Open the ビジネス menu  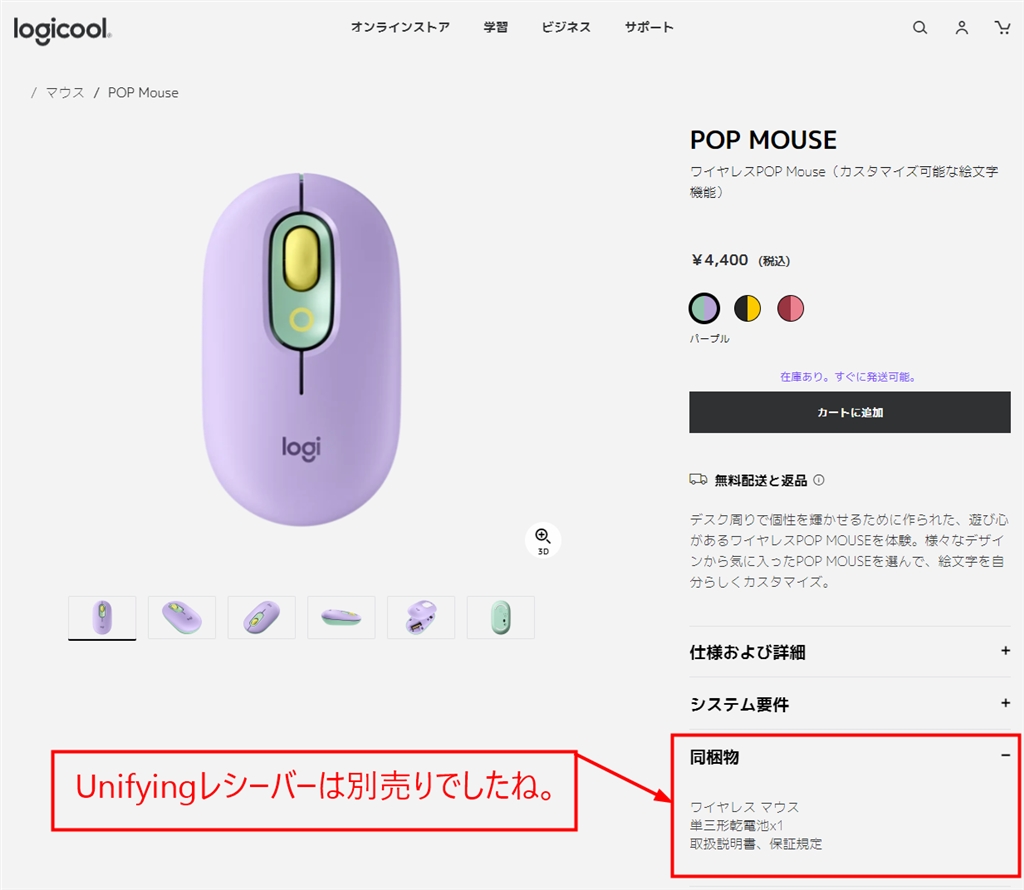click(x=566, y=27)
